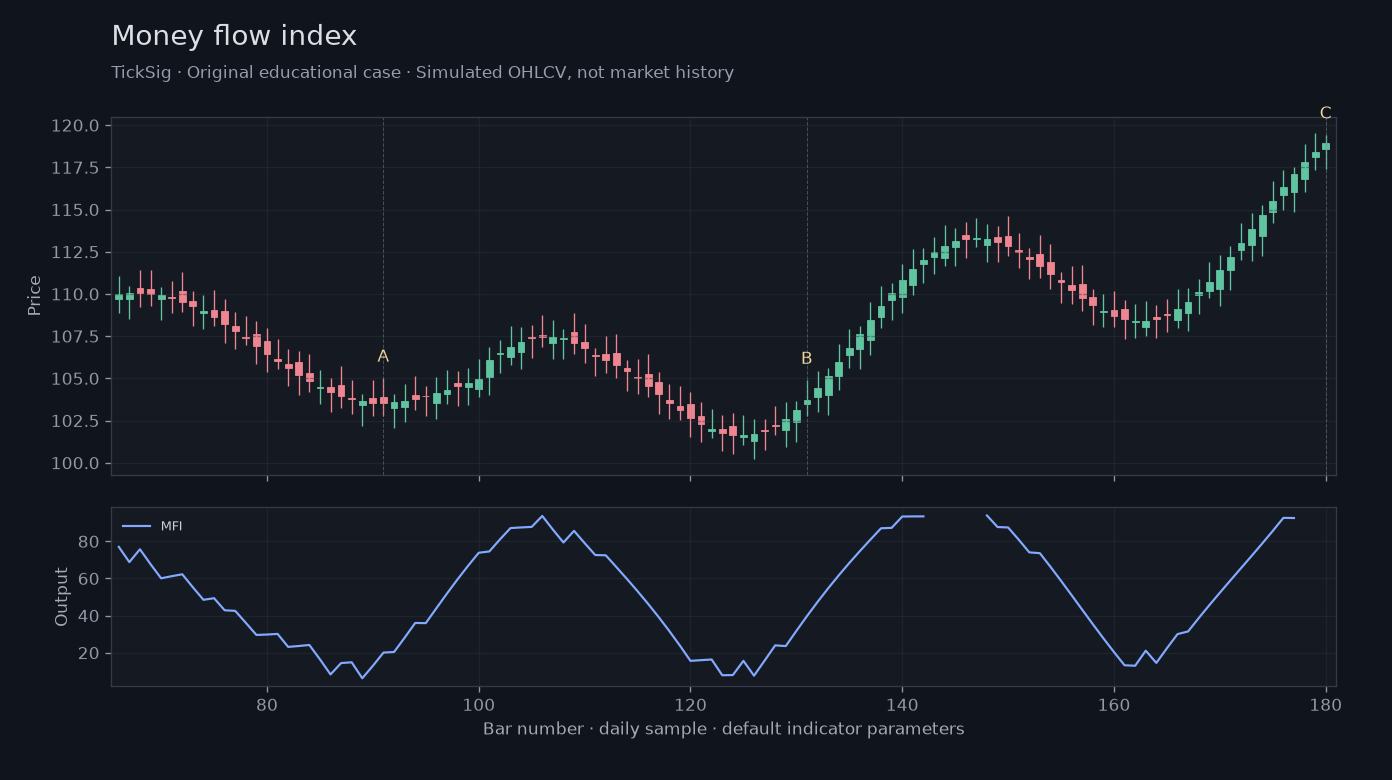Click price axis value 102.5
This screenshot has height=780, width=1392.
[75, 421]
